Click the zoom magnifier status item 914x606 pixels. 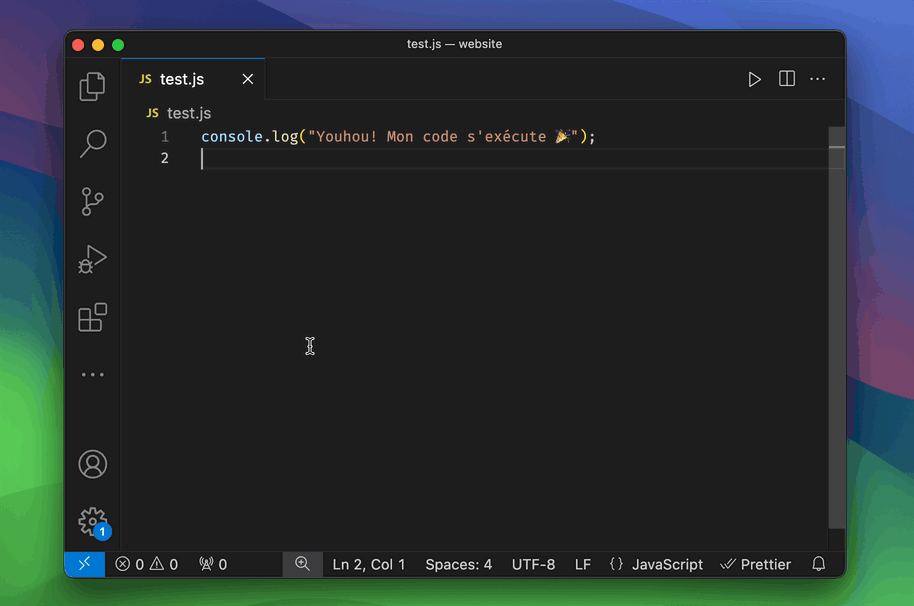point(303,564)
